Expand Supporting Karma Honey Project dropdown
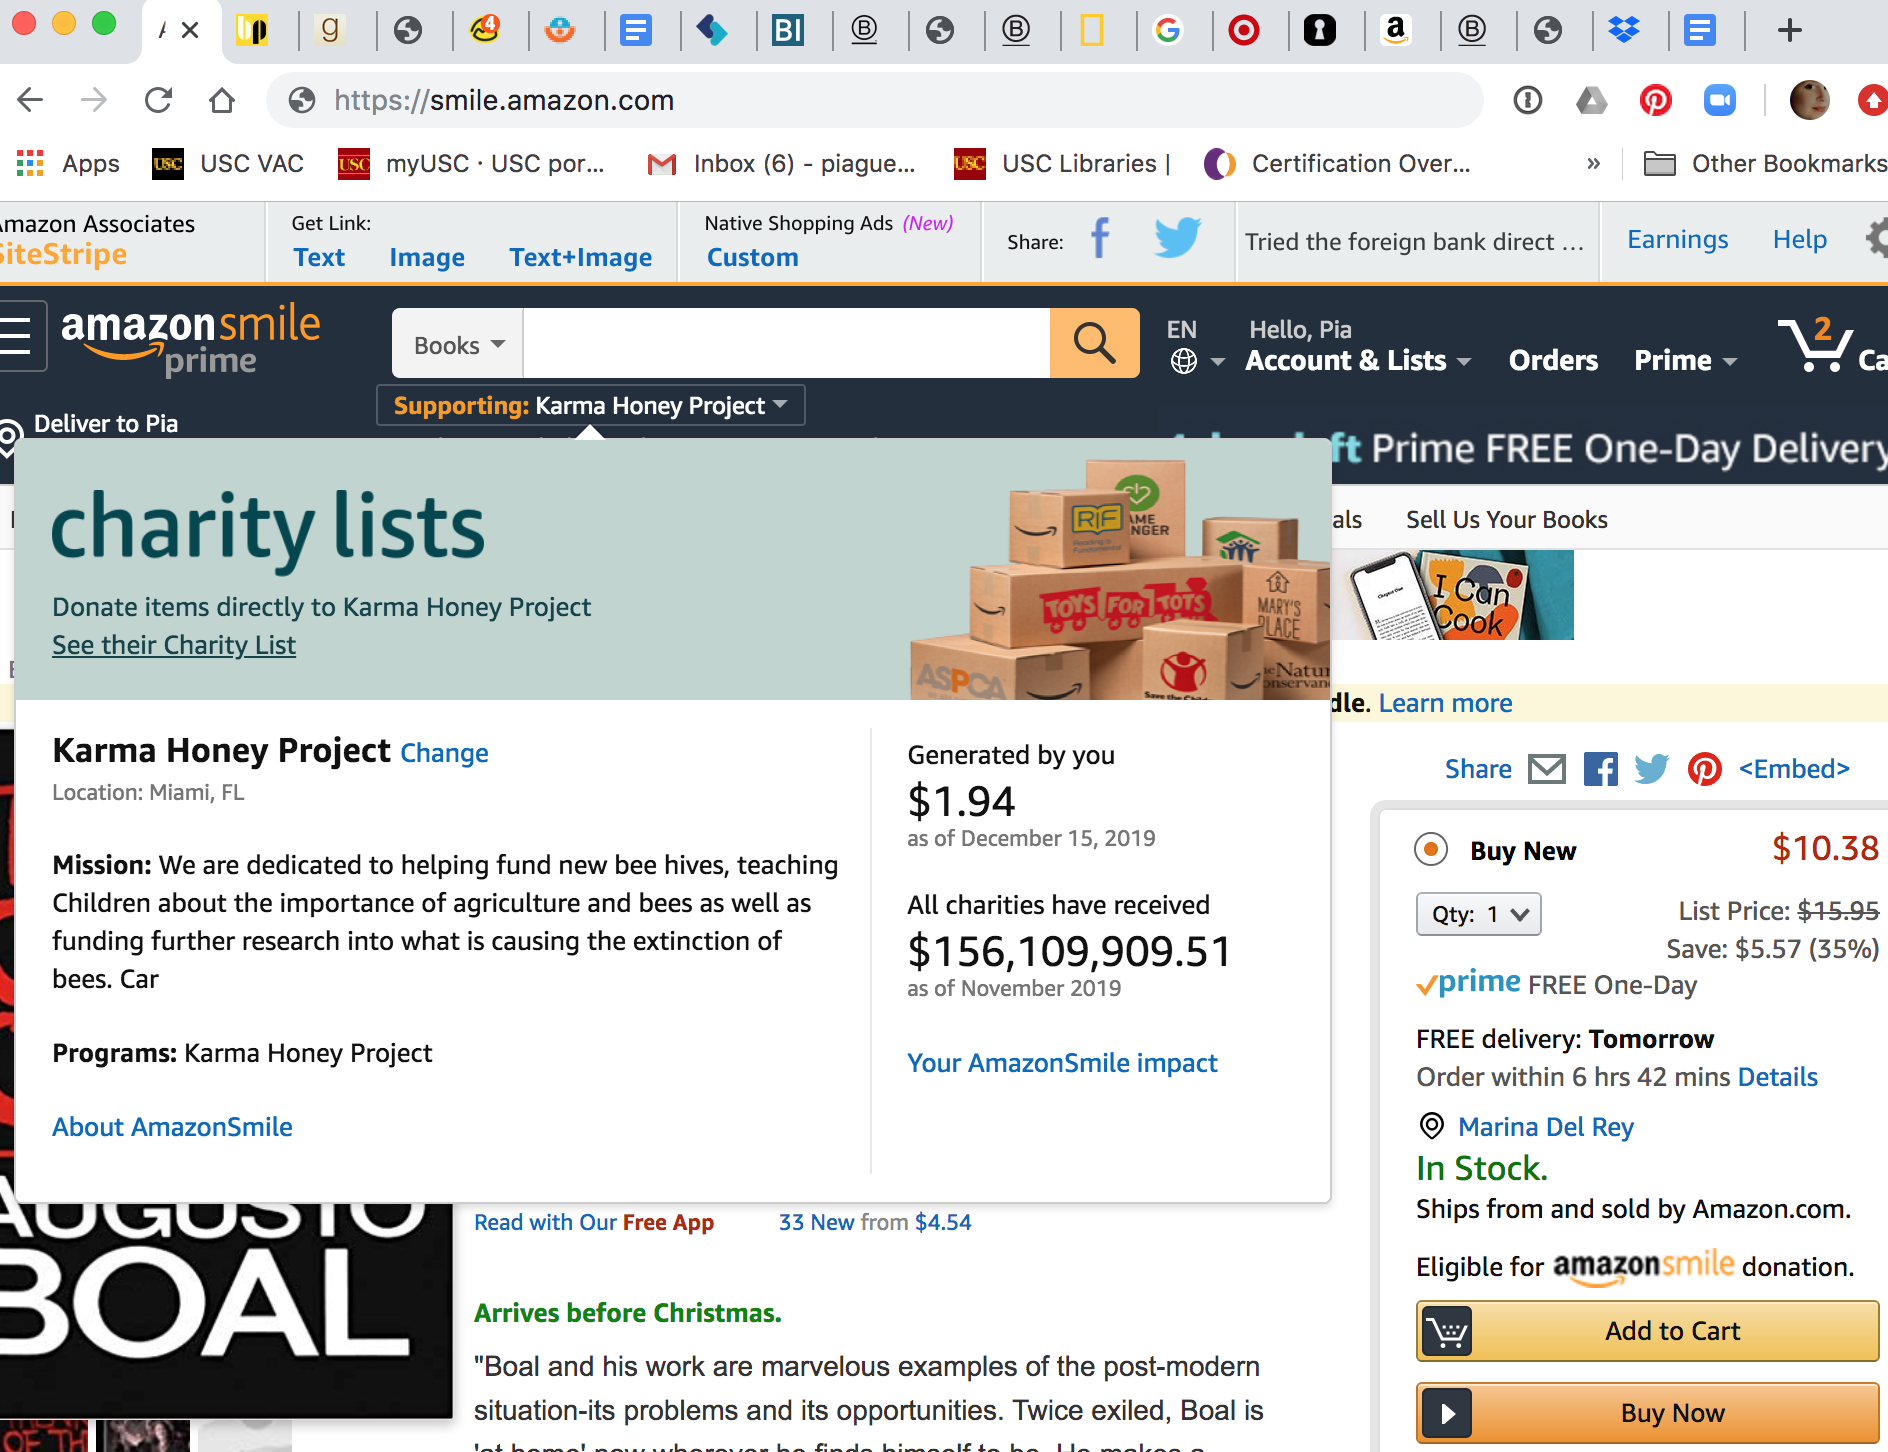Screen dimensions: 1888x1452 (x=590, y=406)
